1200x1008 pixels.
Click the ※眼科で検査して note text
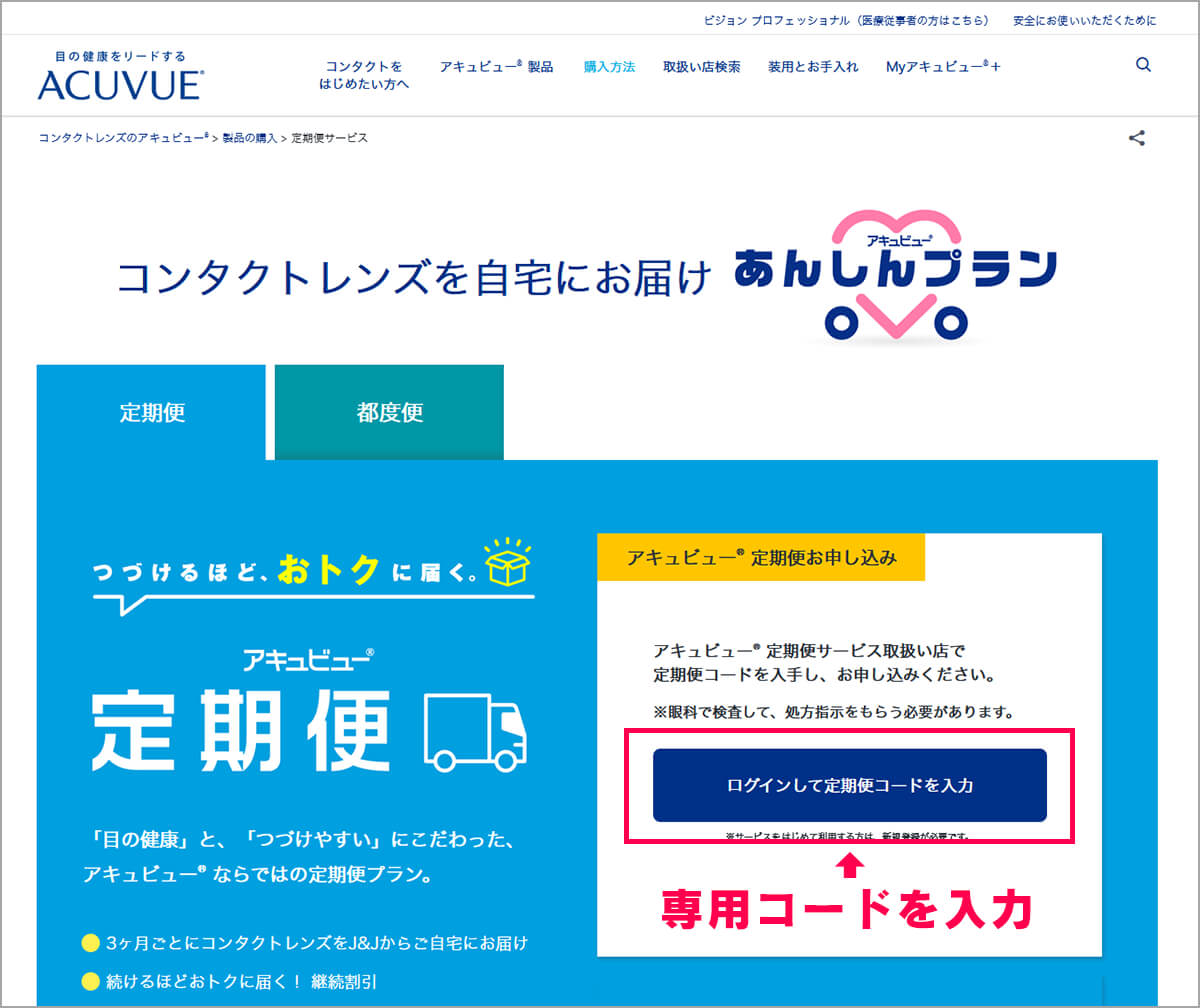pyautogui.click(x=834, y=713)
